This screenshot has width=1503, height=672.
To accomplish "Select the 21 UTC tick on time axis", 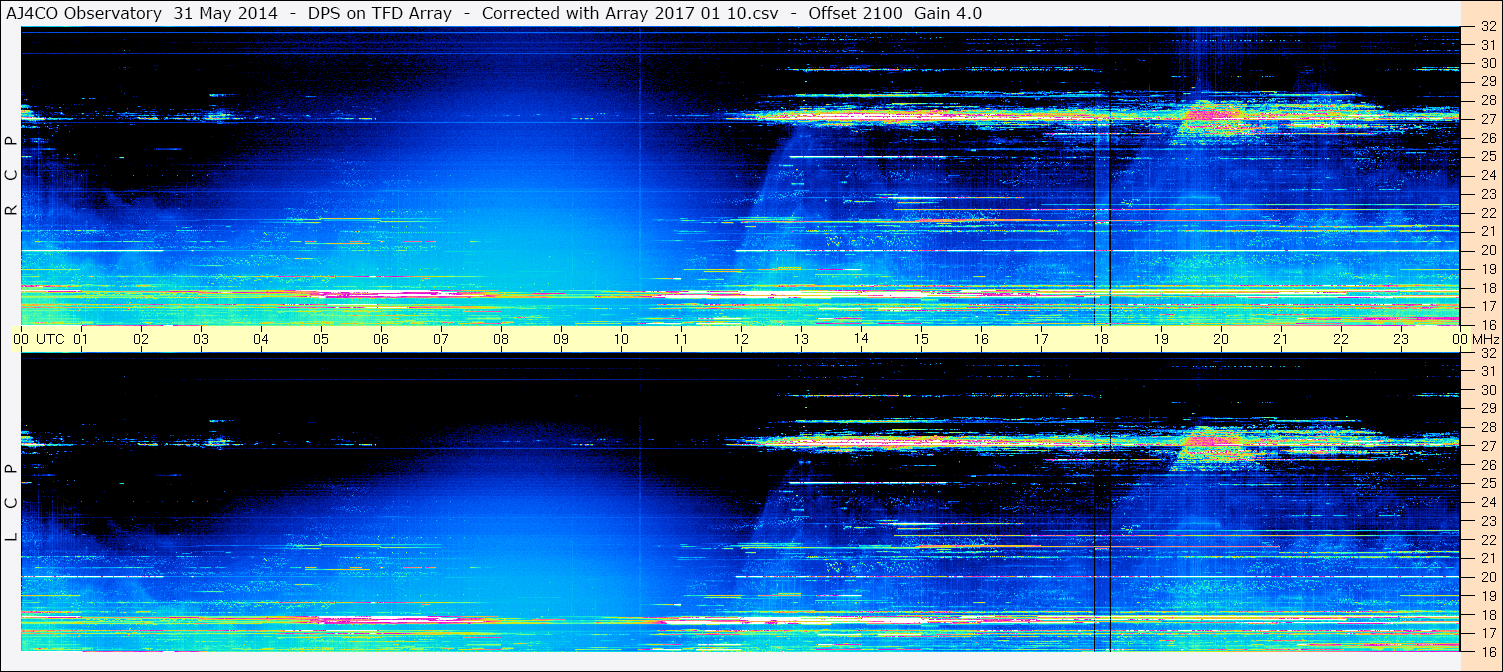I will point(1281,339).
